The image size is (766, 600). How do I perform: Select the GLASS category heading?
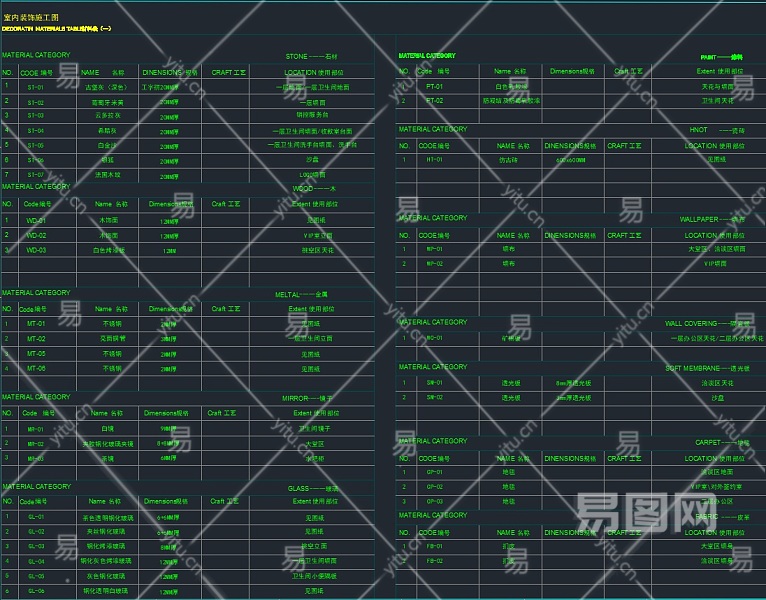pyautogui.click(x=314, y=488)
